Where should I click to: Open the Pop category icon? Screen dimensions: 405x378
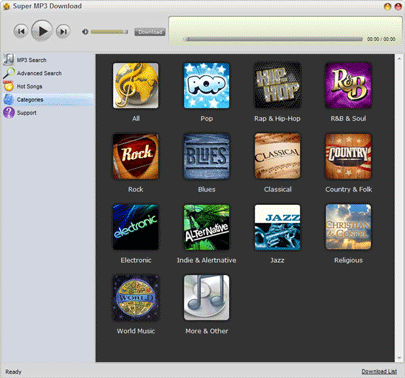[207, 86]
